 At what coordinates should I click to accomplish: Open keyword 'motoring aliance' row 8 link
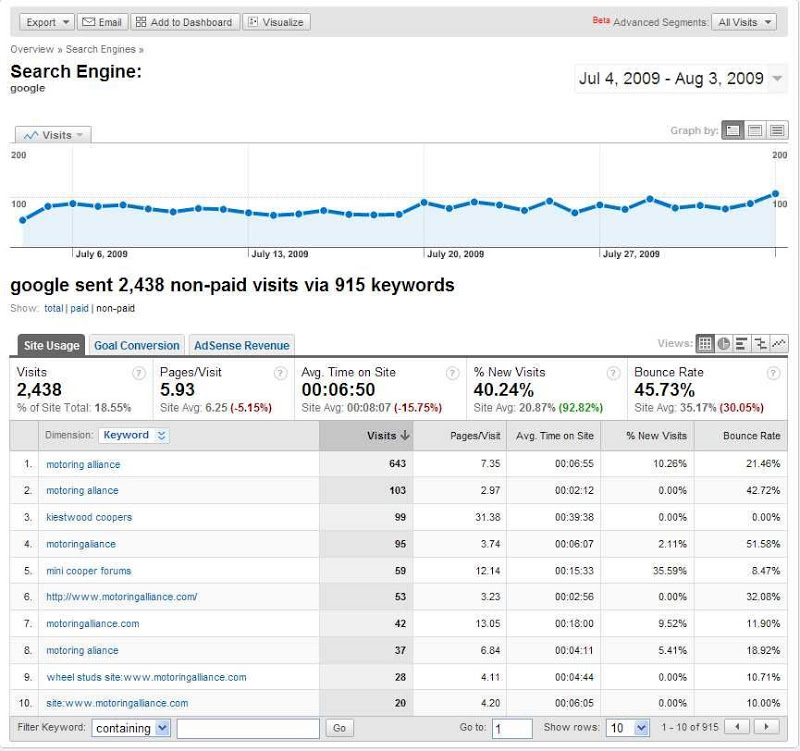pyautogui.click(x=82, y=650)
